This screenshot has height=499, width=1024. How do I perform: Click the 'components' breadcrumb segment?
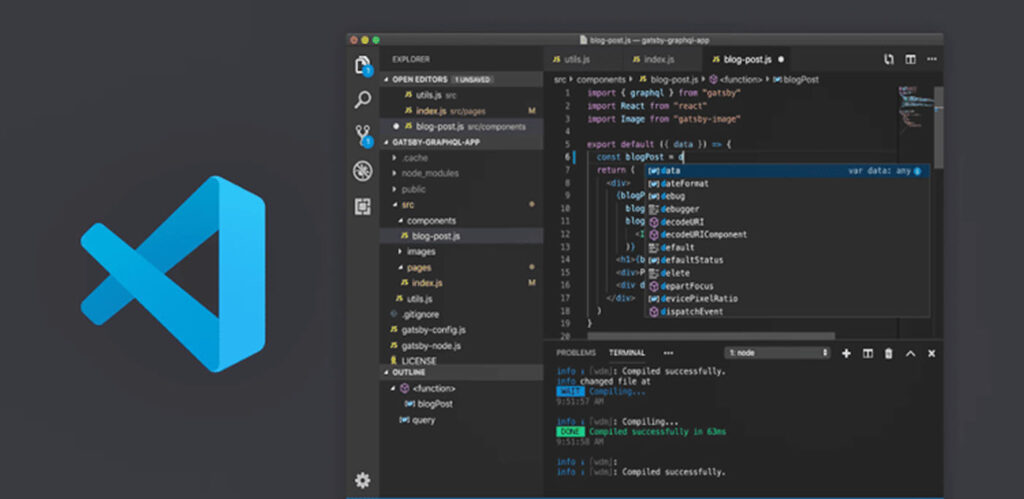click(x=601, y=80)
